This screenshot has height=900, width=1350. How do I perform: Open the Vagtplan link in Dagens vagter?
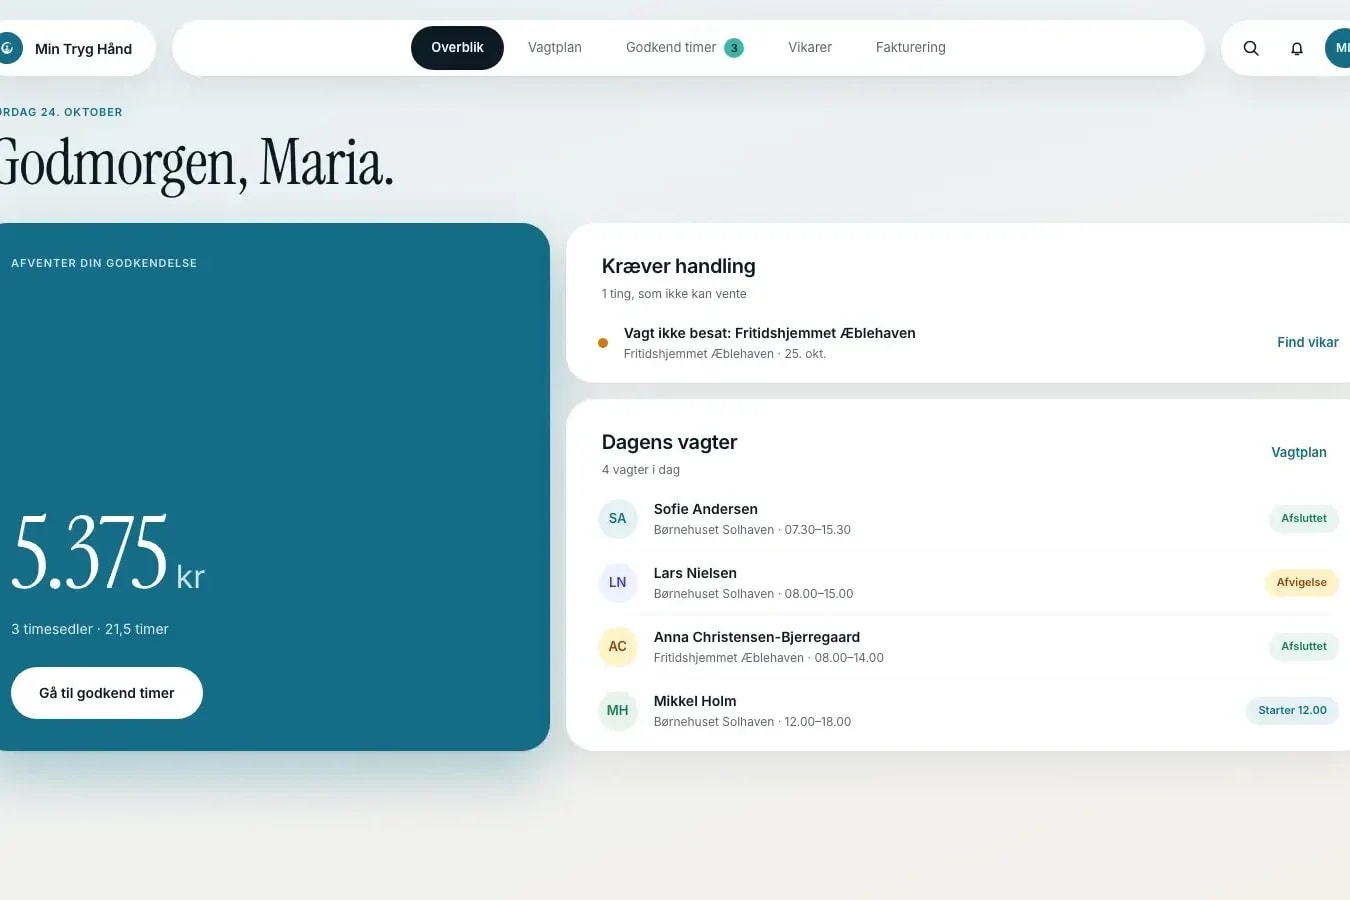tap(1299, 453)
